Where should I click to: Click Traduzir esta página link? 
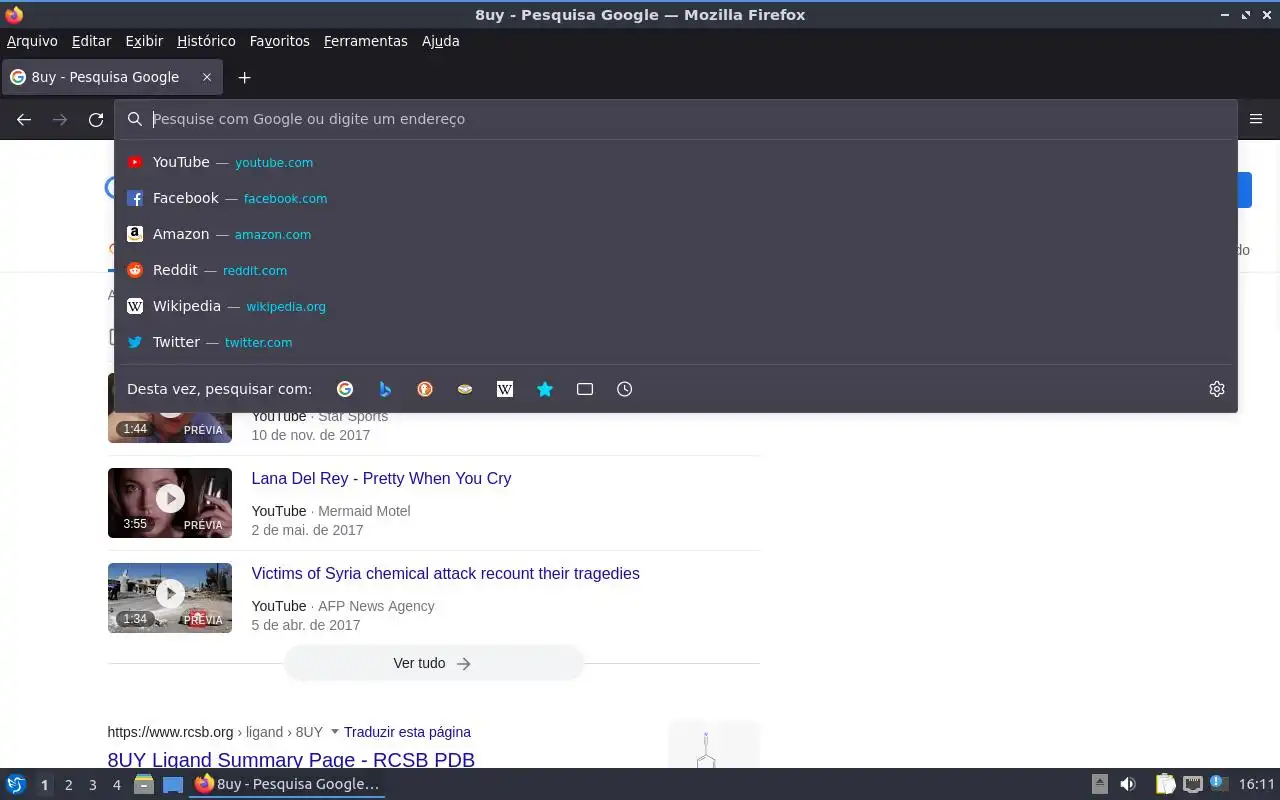[x=407, y=732]
